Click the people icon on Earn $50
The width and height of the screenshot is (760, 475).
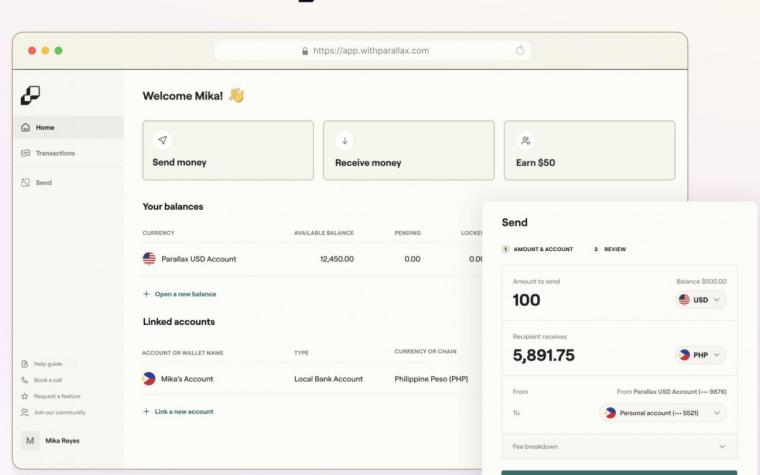coord(525,141)
